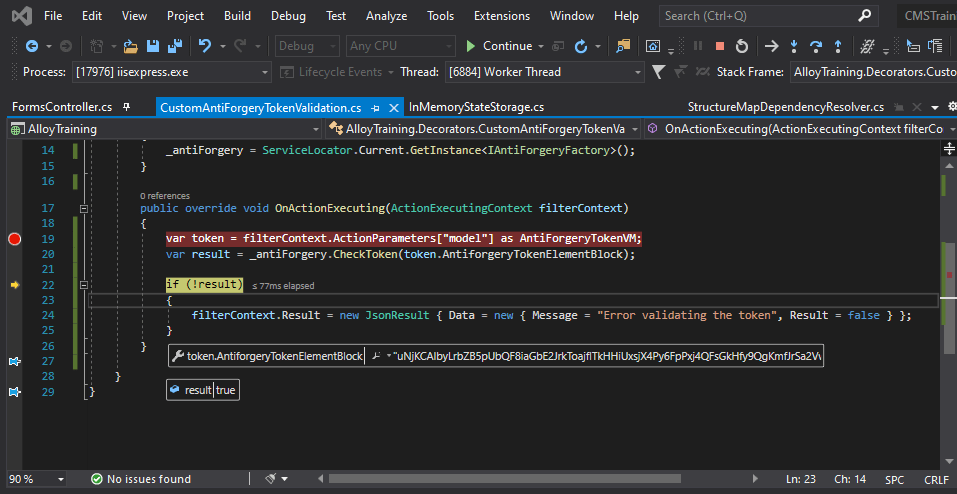Close the CustomAntiForgeryTokenValidation.cs tab
The width and height of the screenshot is (957, 494).
[x=394, y=108]
